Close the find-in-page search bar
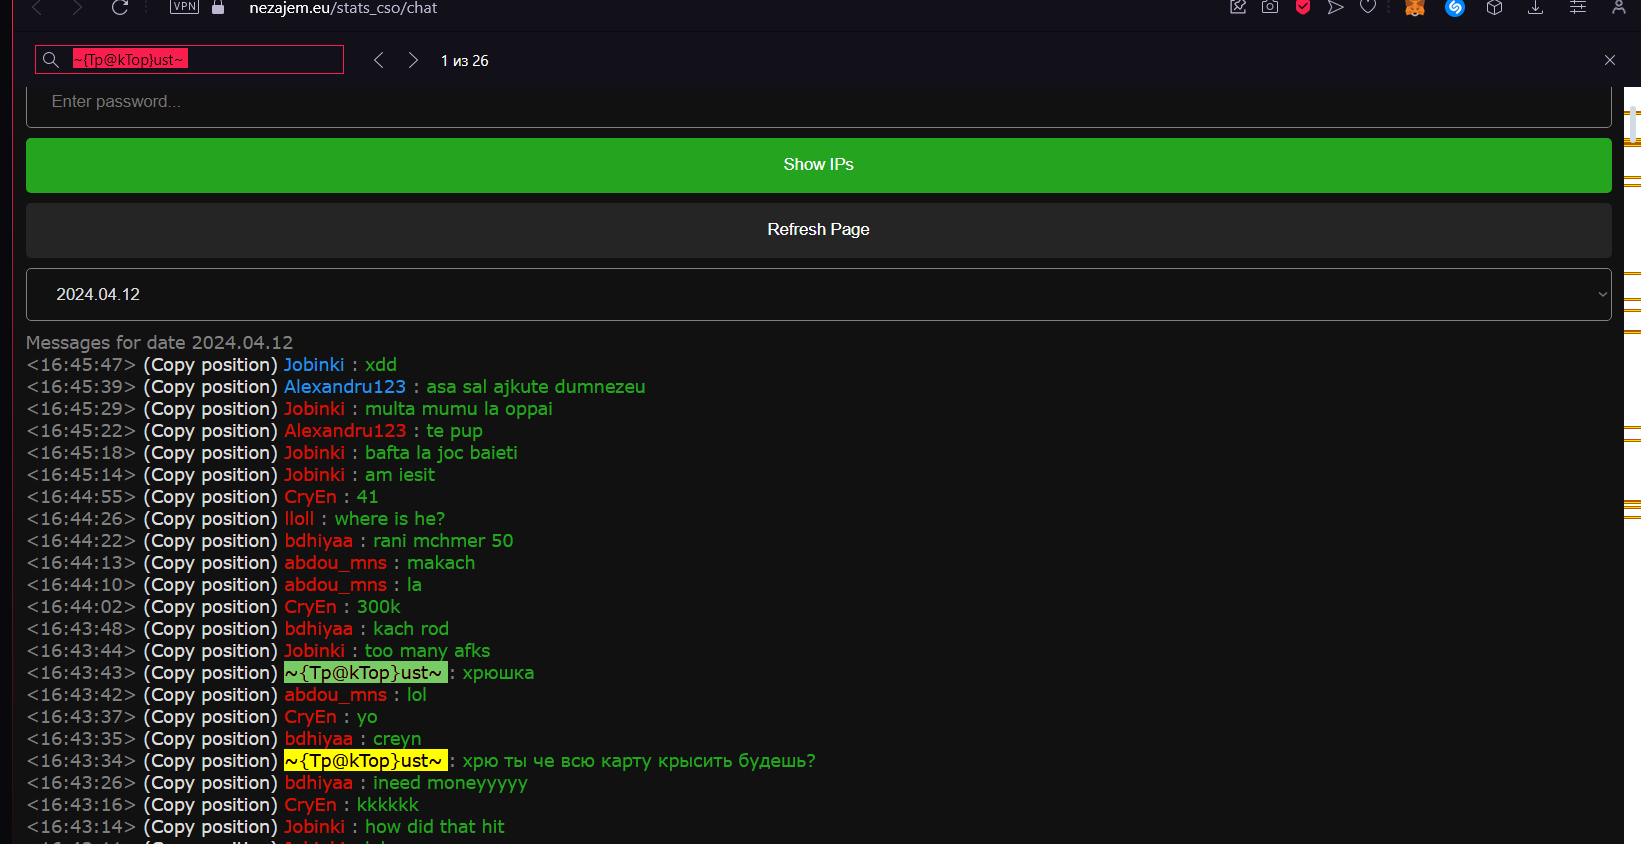Viewport: 1641px width, 844px height. coord(1610,60)
